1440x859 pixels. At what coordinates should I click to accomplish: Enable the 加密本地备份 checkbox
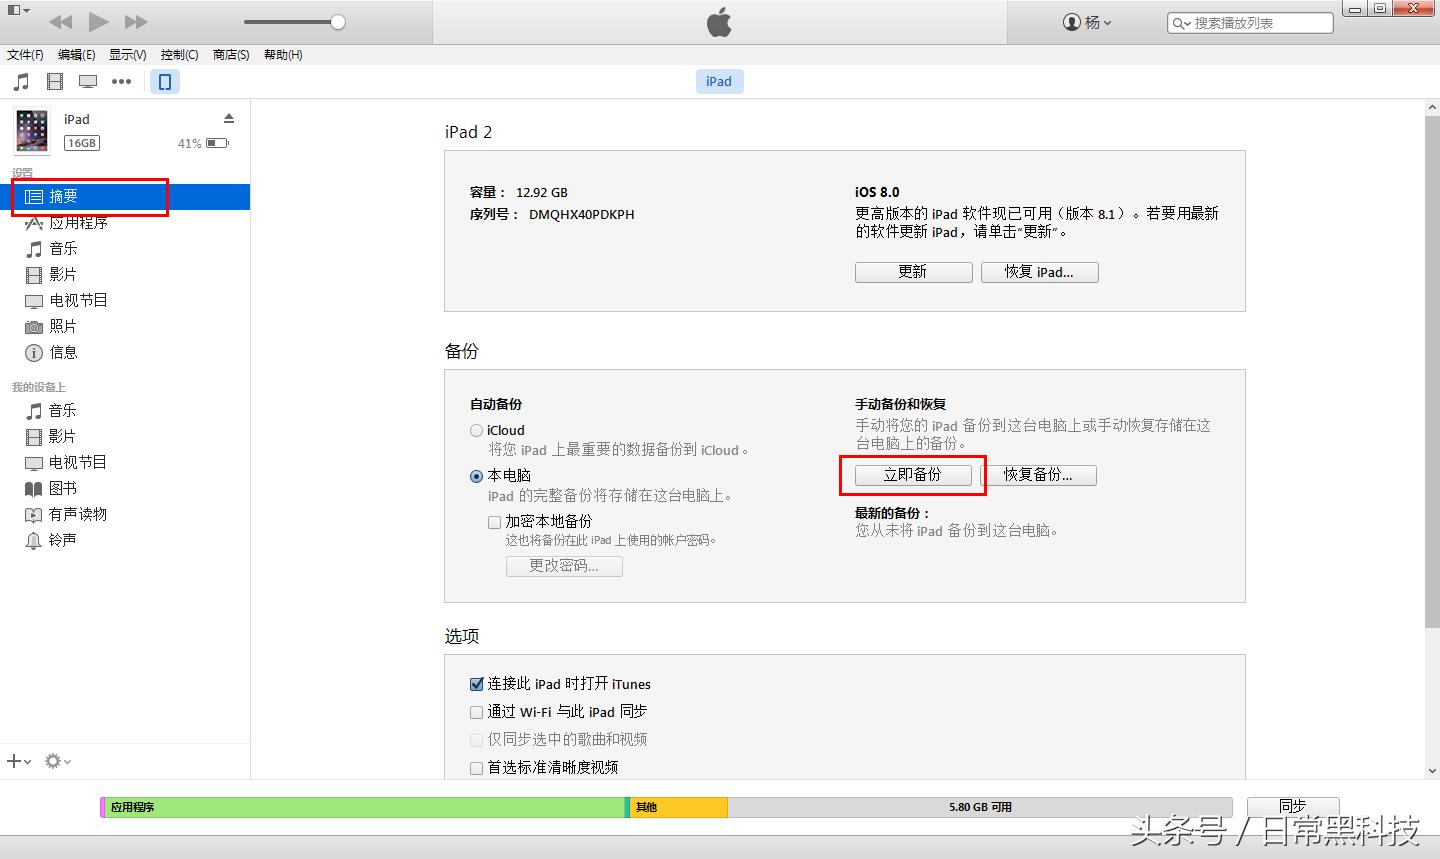[494, 522]
